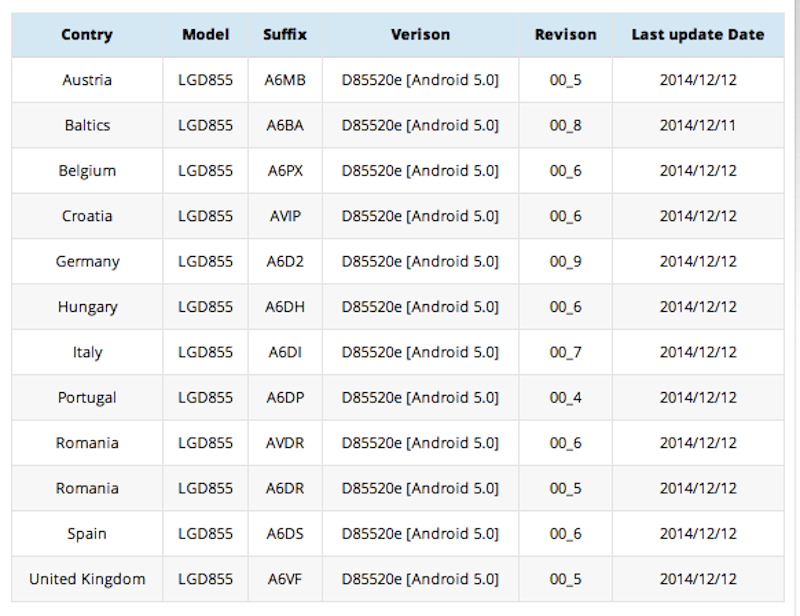Click the Revison column header
800x616 pixels.
point(565,35)
